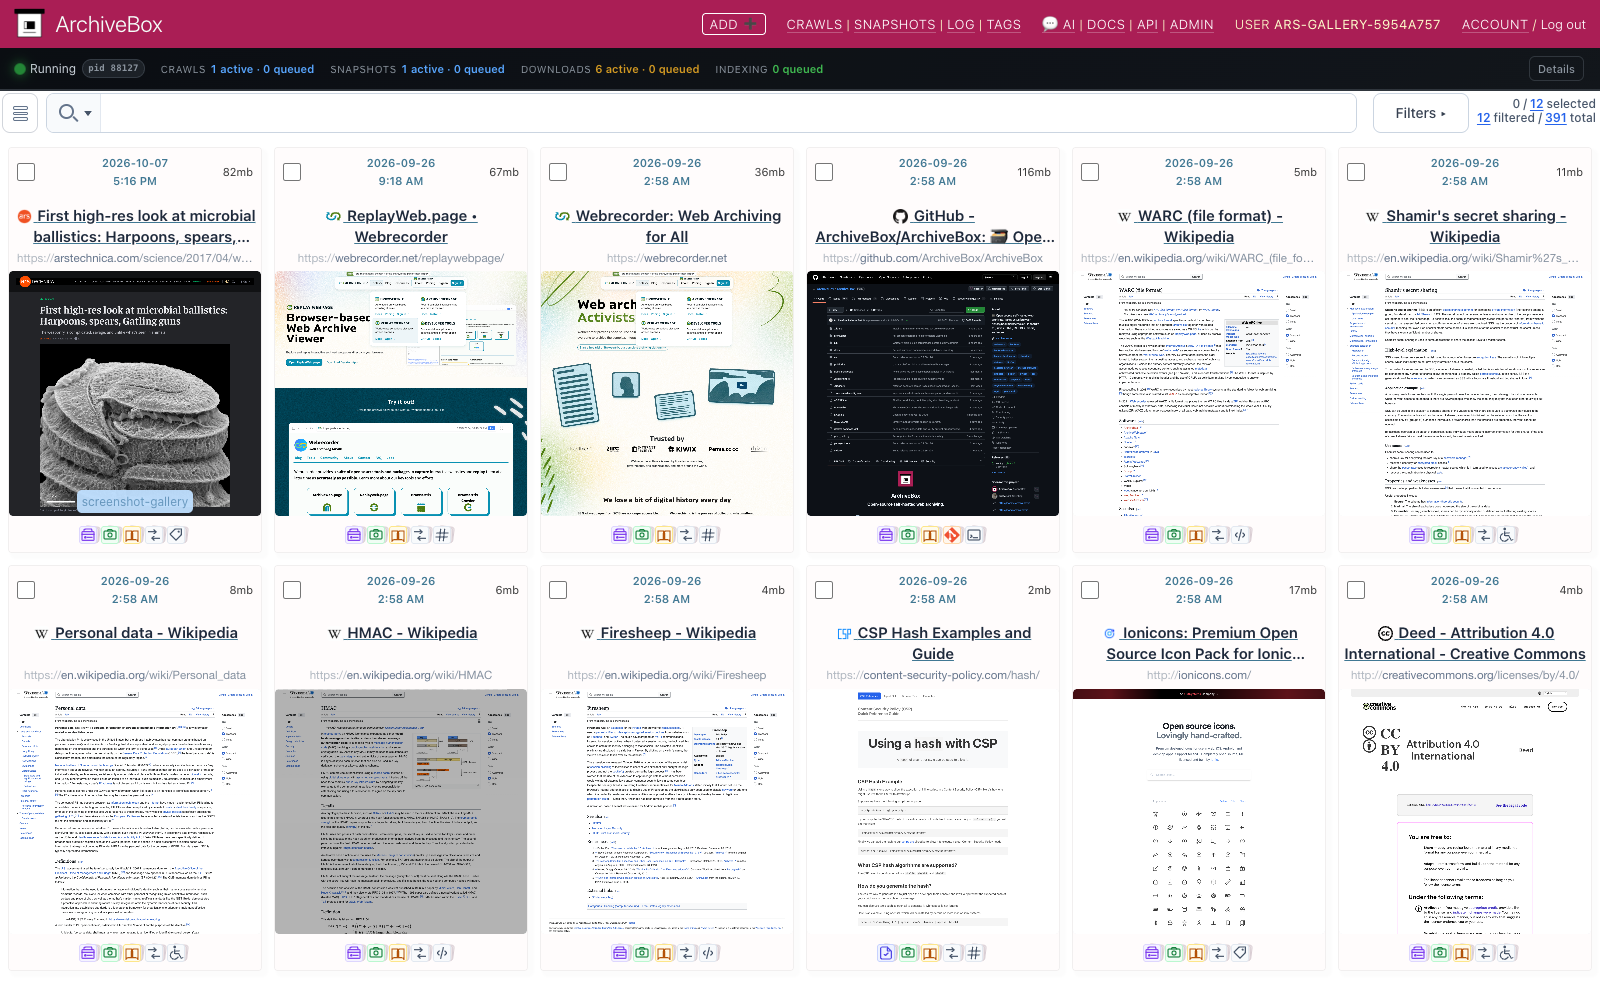Open the TAGS page
This screenshot has height=1000, width=1600.
tap(1003, 25)
